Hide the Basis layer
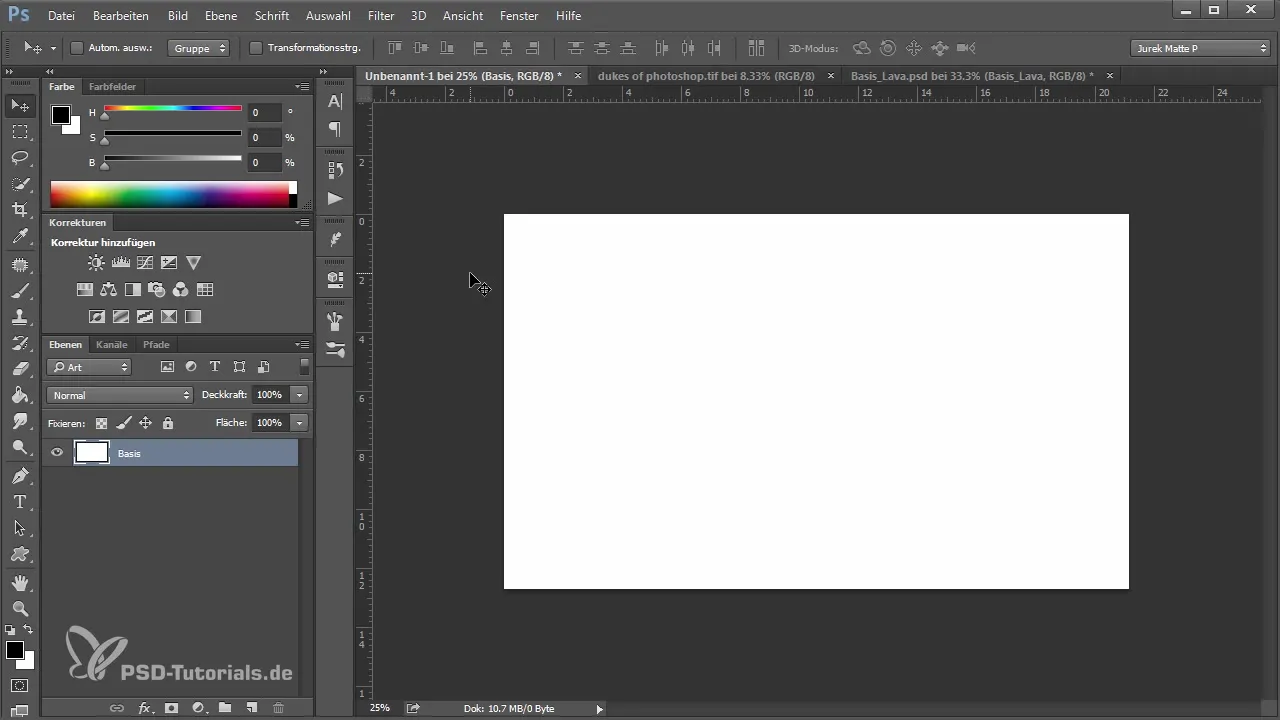The height and width of the screenshot is (720, 1280). click(57, 453)
